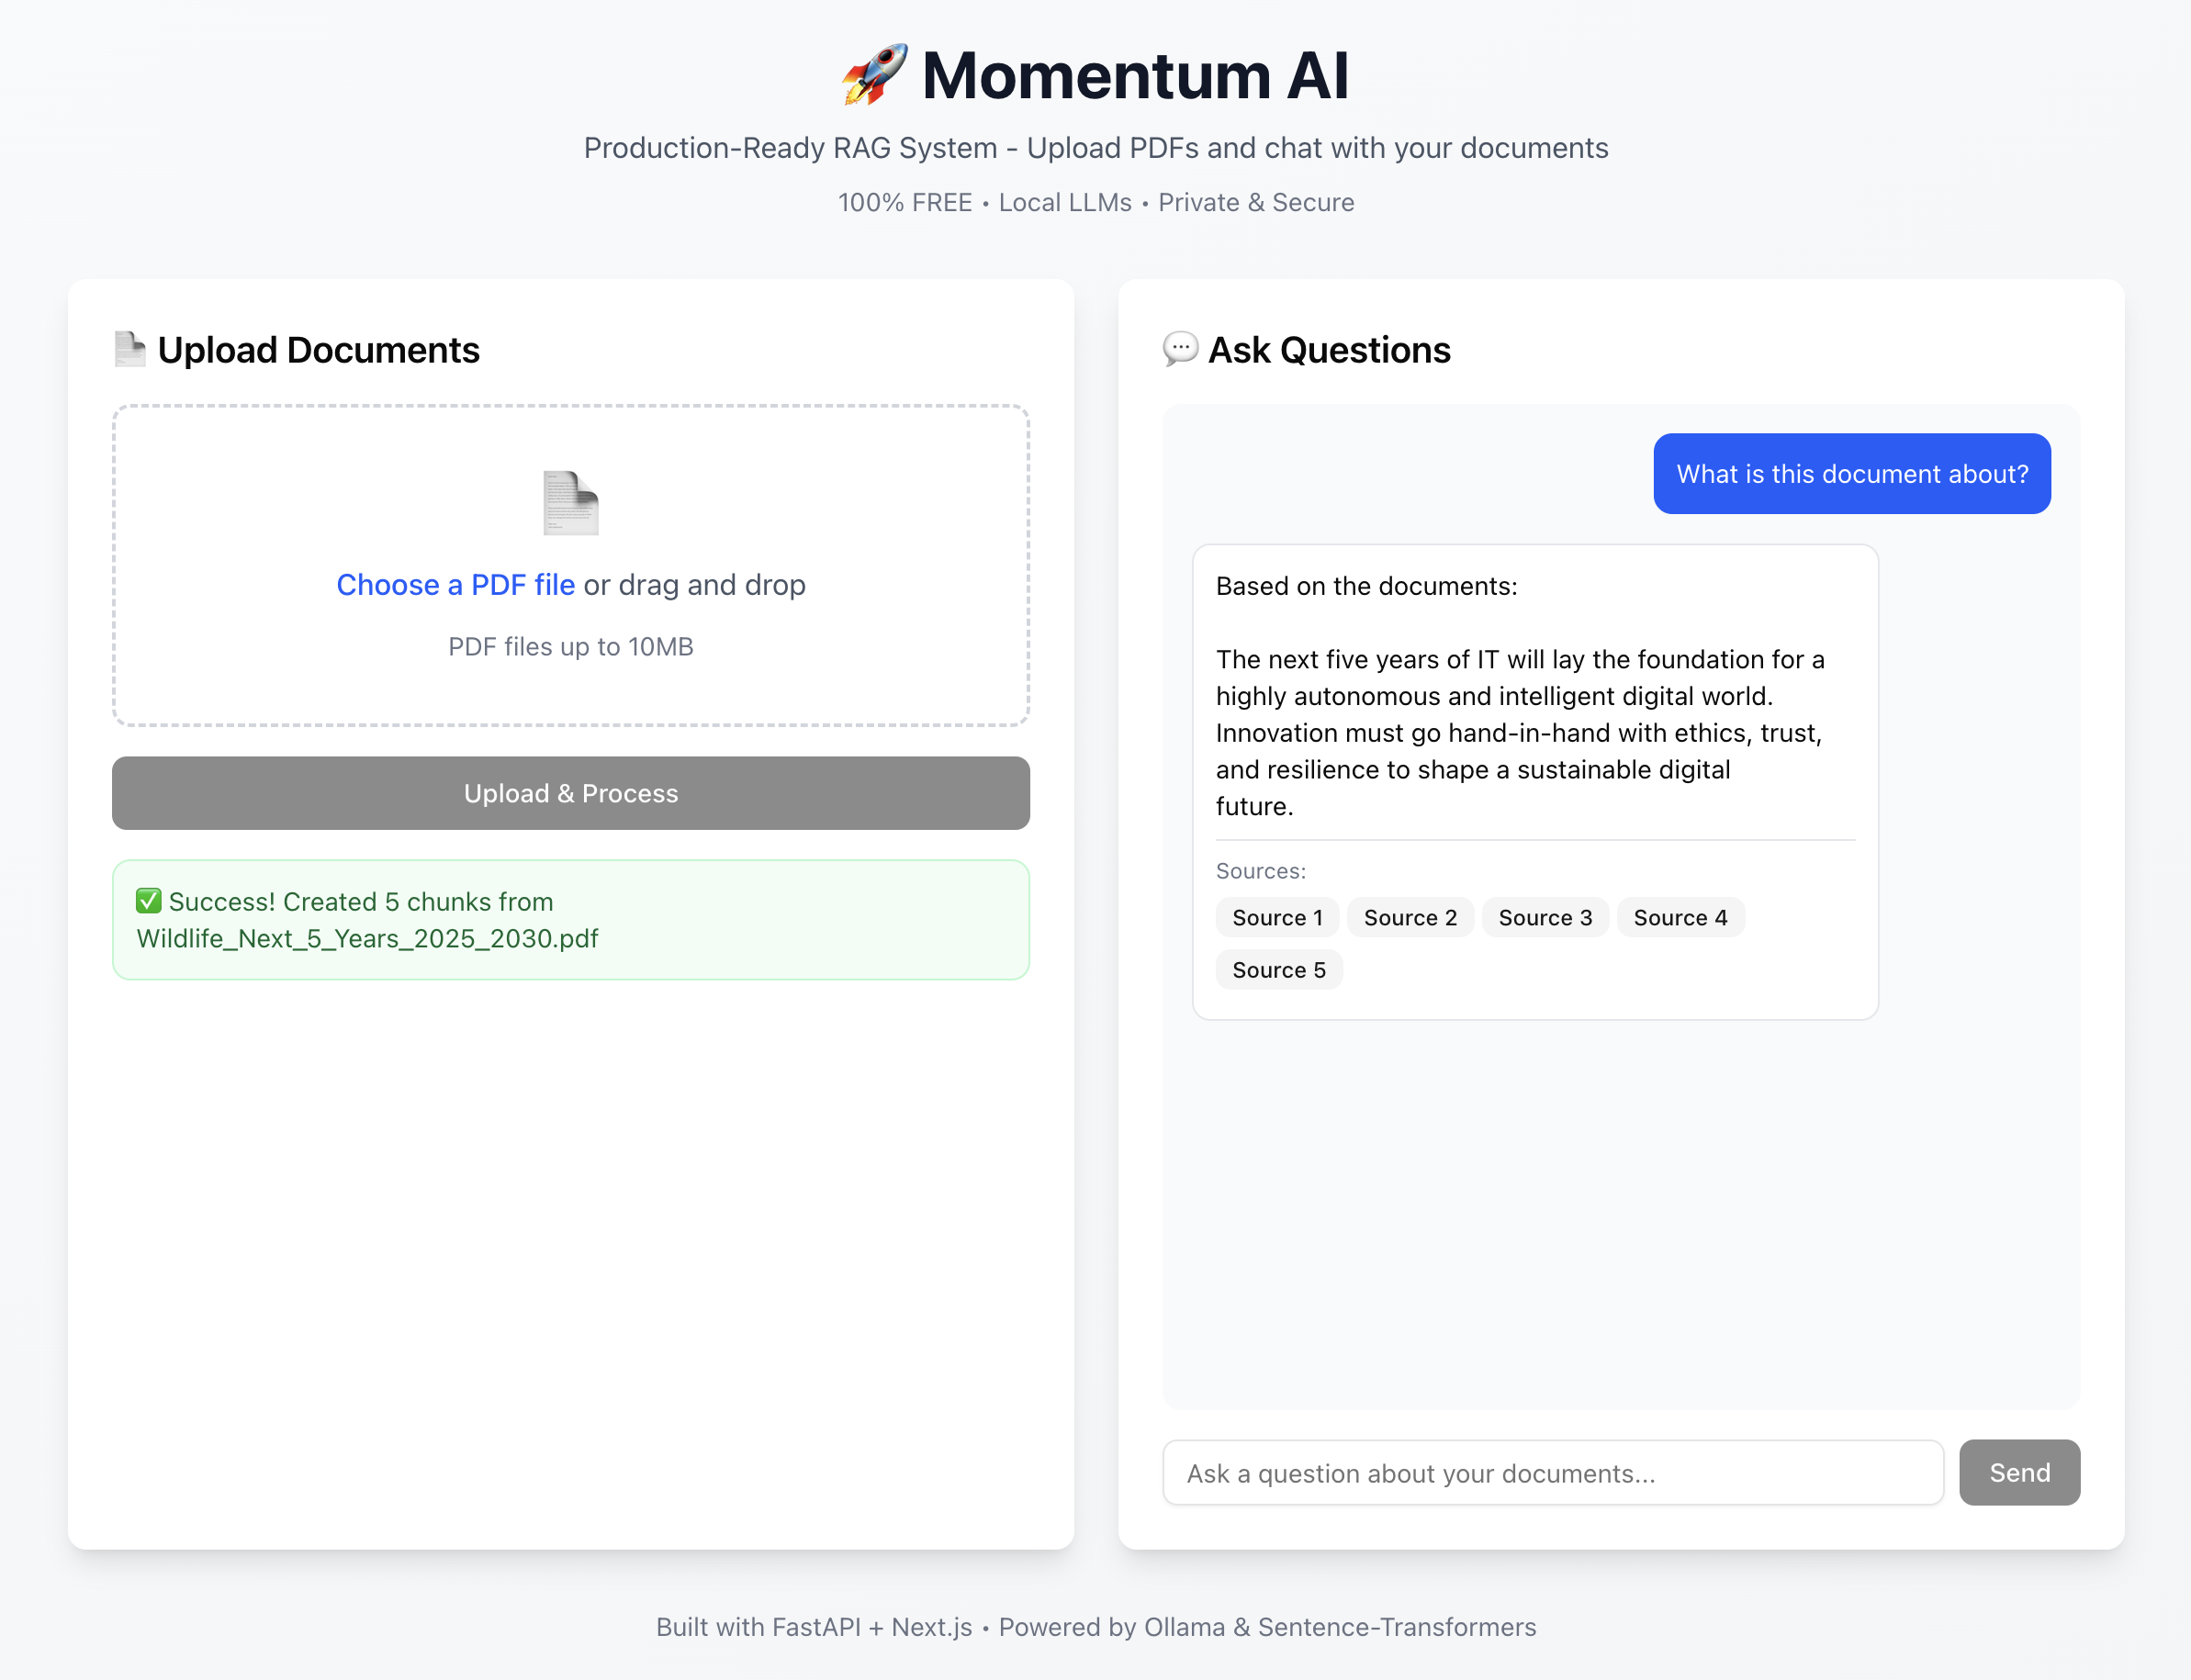The width and height of the screenshot is (2191, 1680).
Task: Click the rocket icon in the header
Action: pos(872,74)
